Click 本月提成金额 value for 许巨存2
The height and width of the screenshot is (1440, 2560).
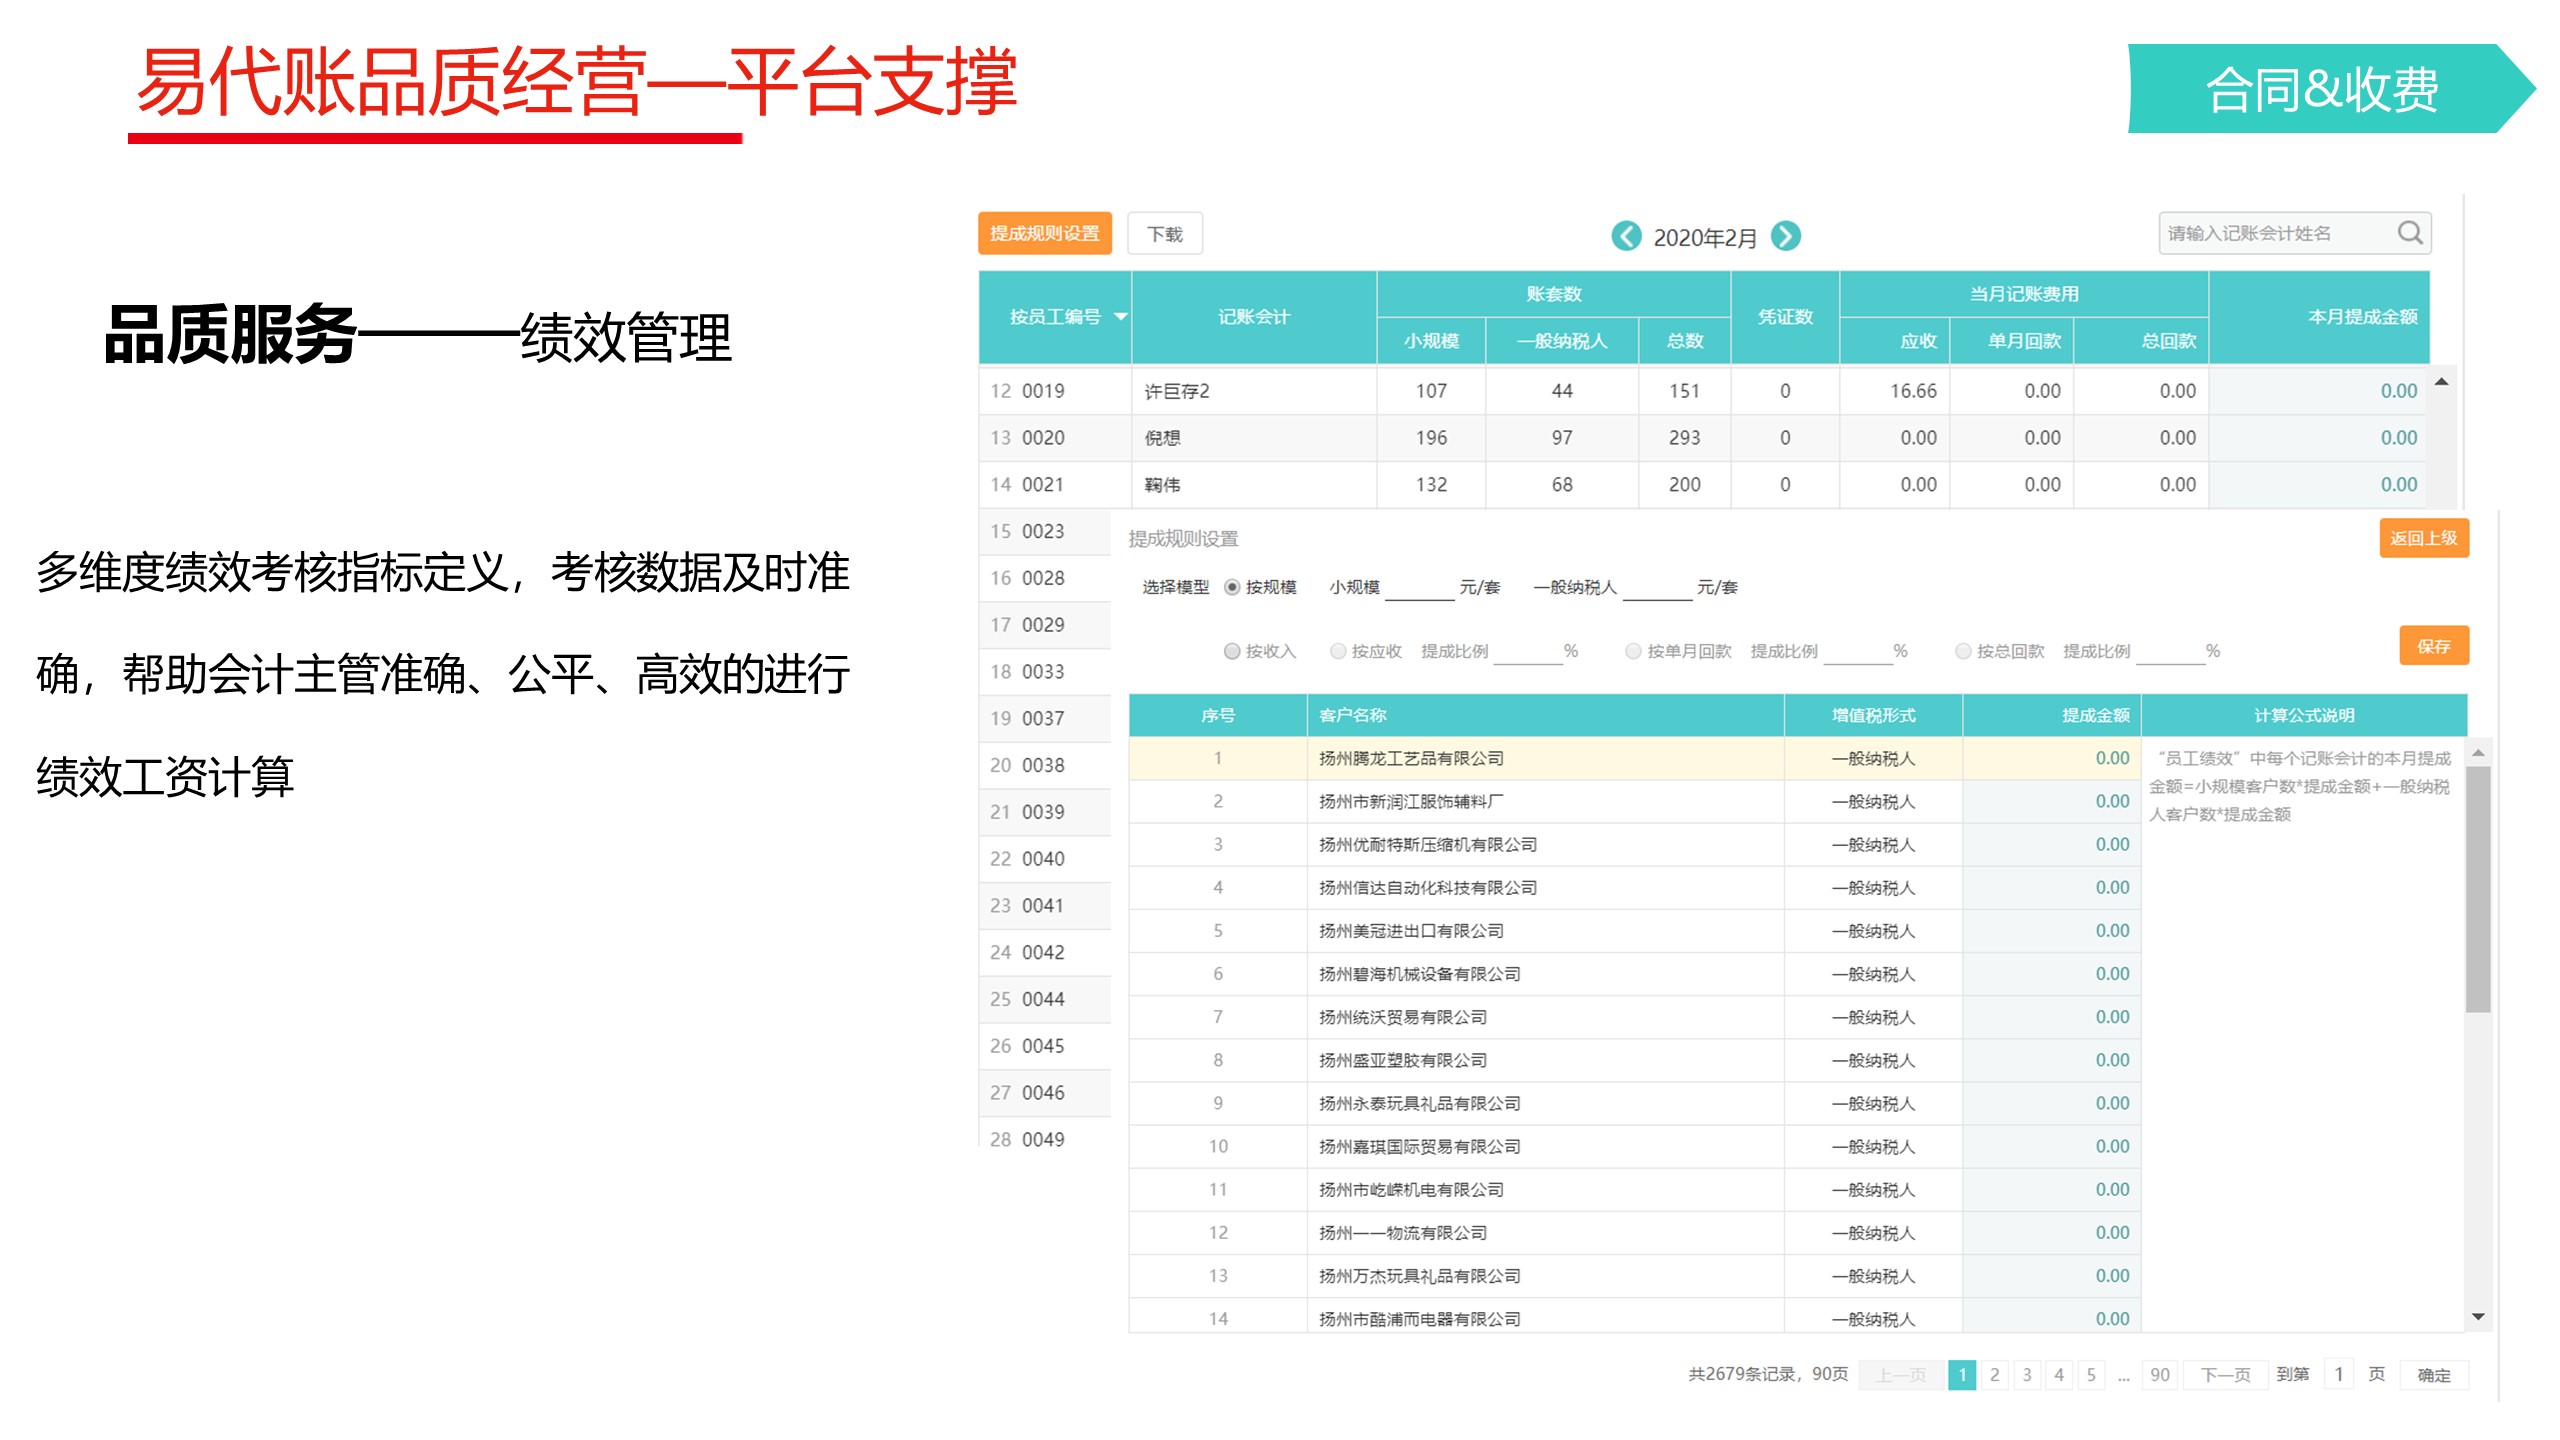pos(2399,391)
